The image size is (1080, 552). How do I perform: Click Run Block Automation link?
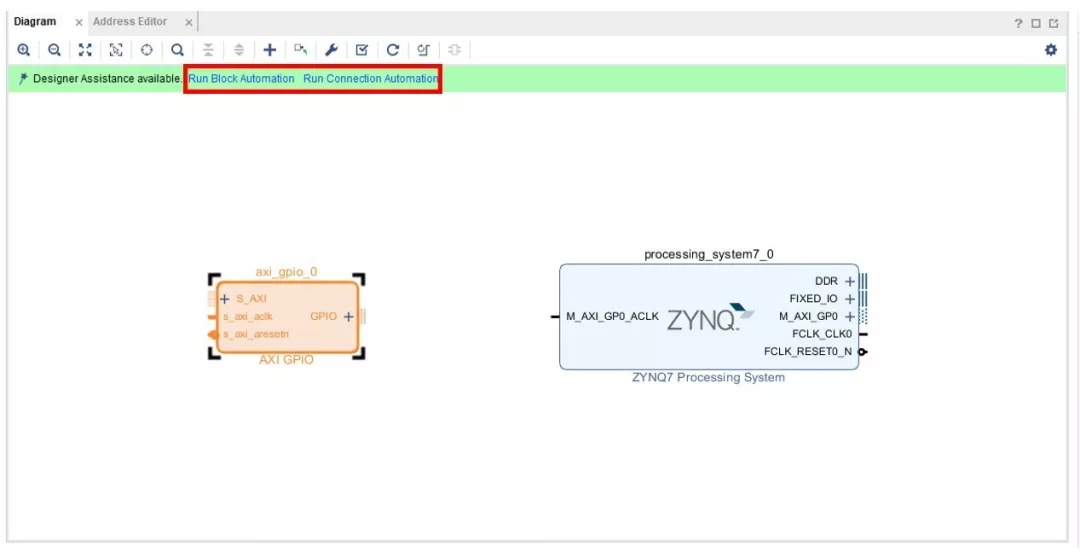242,79
